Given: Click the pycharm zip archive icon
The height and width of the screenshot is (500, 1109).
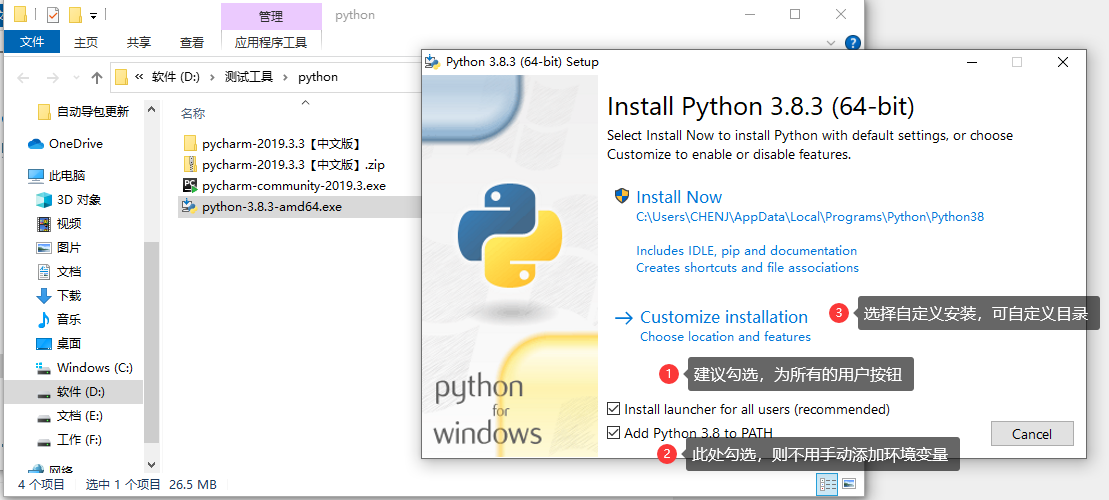Looking at the screenshot, I should pyautogui.click(x=190, y=165).
